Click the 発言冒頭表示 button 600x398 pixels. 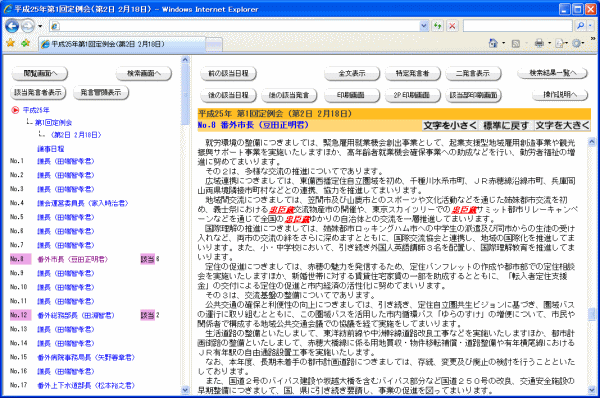coord(101,92)
